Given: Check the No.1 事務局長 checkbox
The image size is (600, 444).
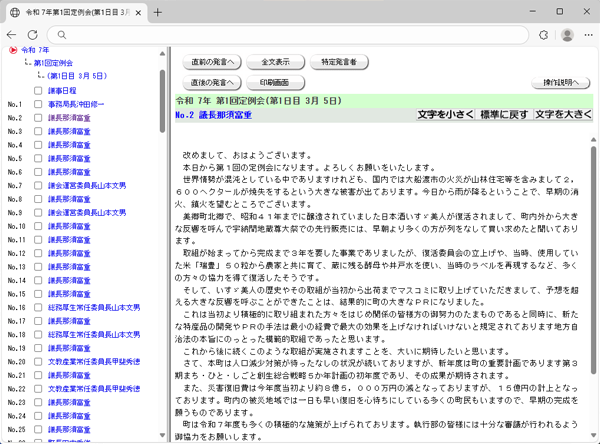Looking at the screenshot, I should tap(38, 104).
